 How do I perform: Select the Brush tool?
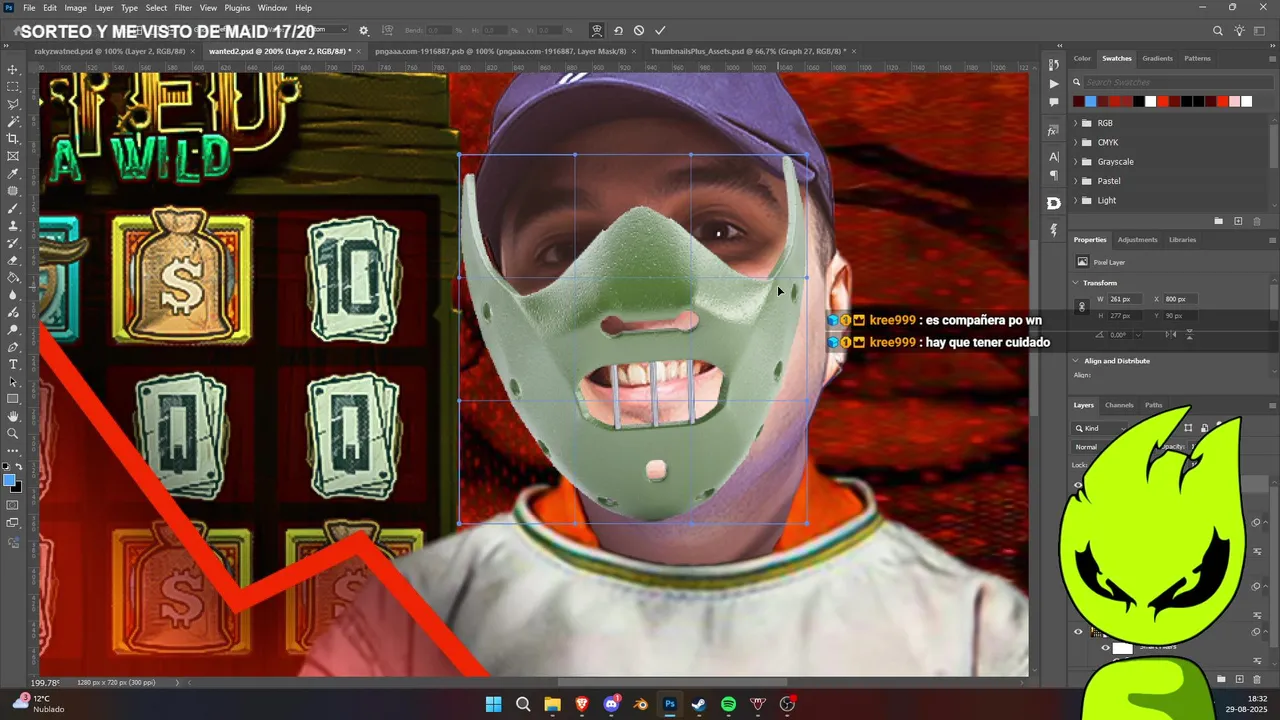point(13,208)
